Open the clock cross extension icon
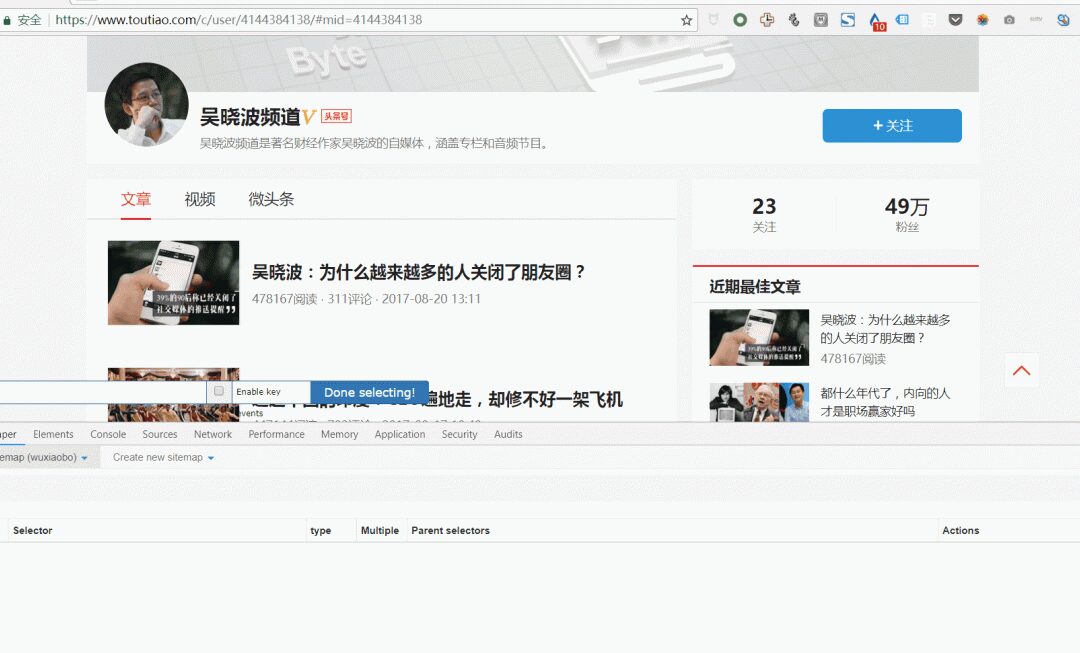Image resolution: width=1080 pixels, height=653 pixels. pyautogui.click(x=767, y=20)
